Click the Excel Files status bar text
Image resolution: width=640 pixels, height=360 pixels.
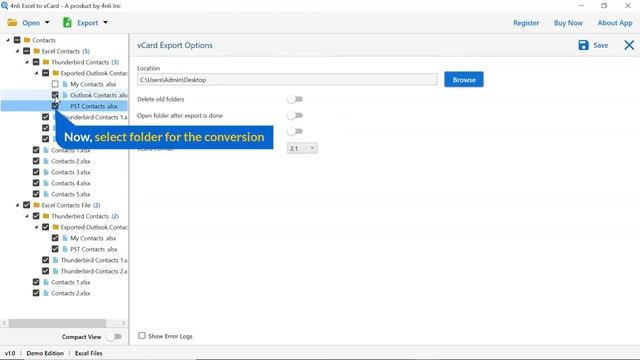pyautogui.click(x=89, y=353)
